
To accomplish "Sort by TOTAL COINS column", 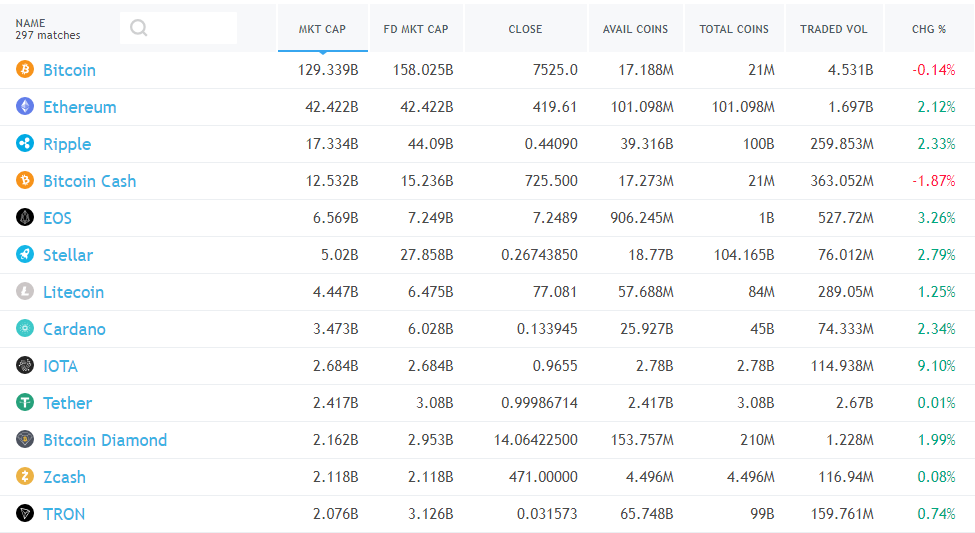I will pos(734,29).
